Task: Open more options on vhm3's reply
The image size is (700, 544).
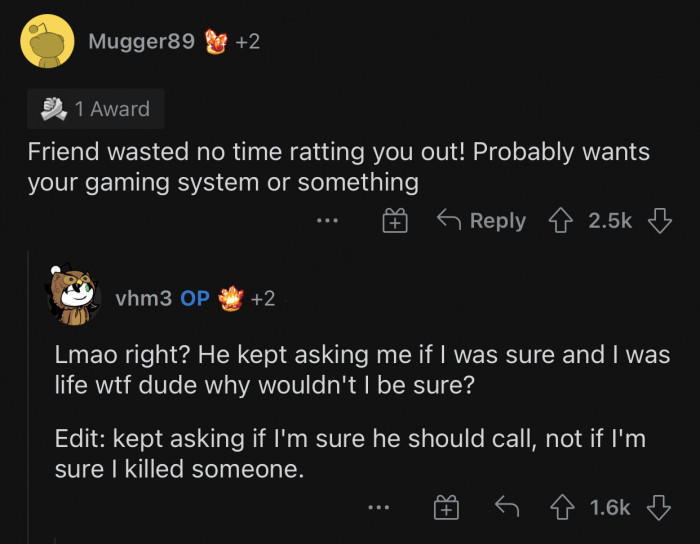Action: (x=377, y=508)
